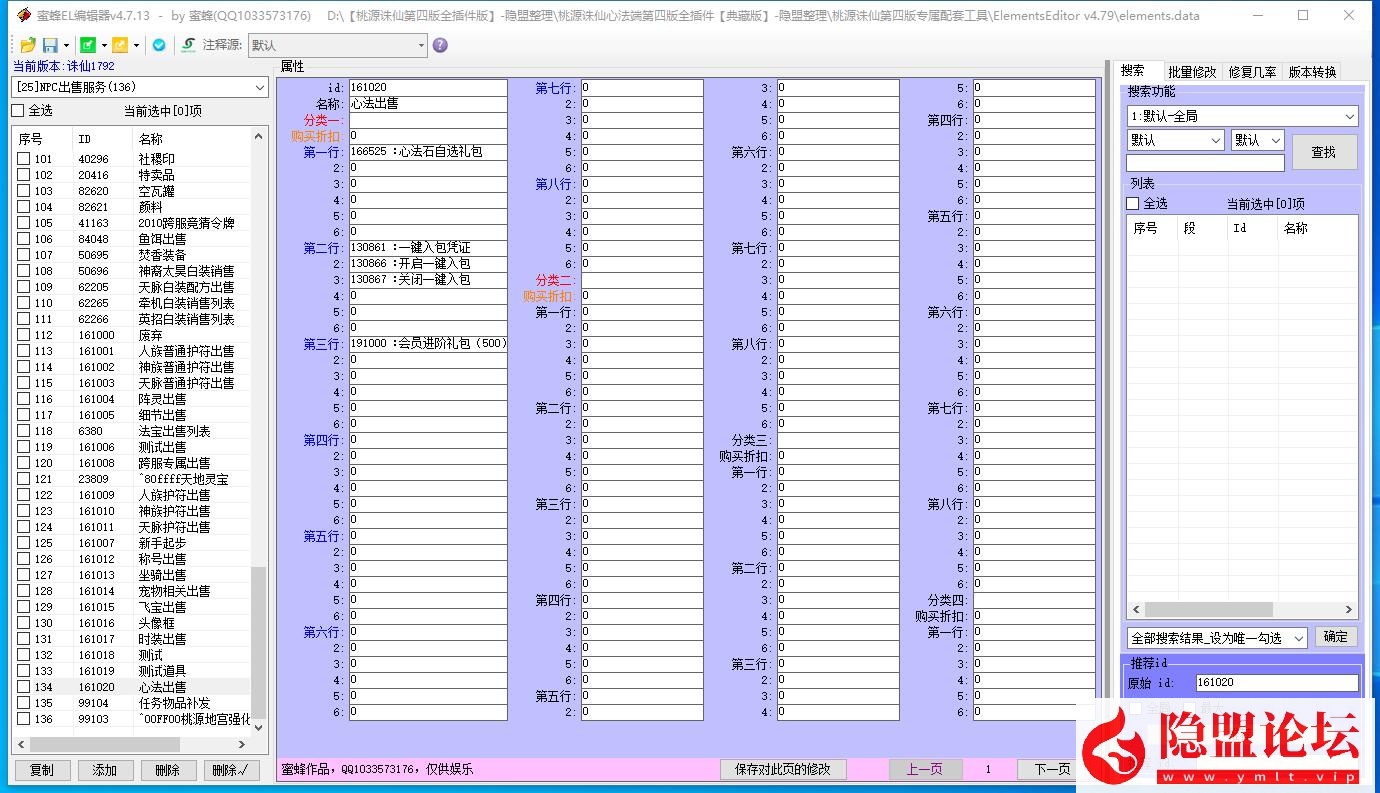Select list row 时装出售

coord(132,639)
